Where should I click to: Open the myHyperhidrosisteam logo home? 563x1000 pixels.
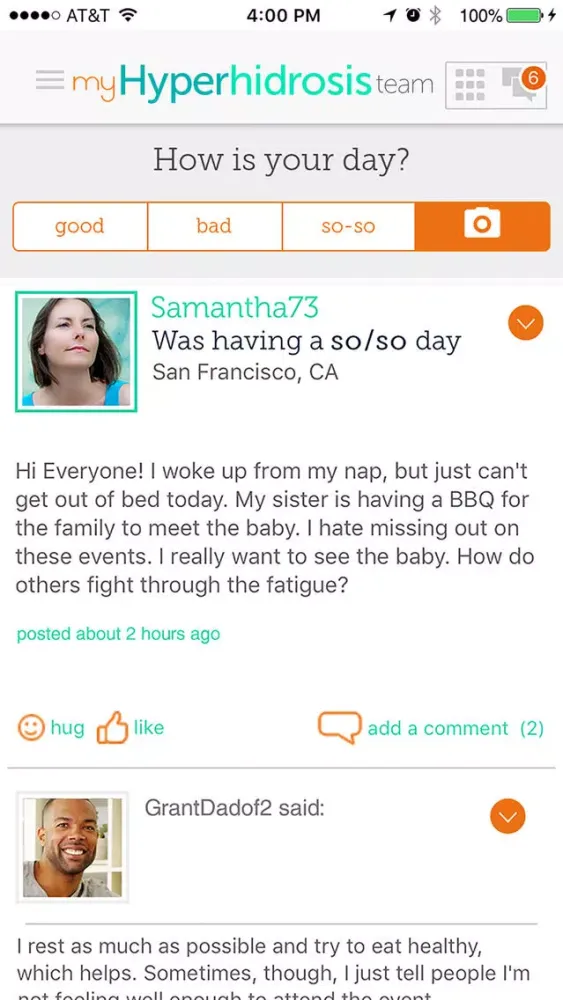tap(252, 82)
